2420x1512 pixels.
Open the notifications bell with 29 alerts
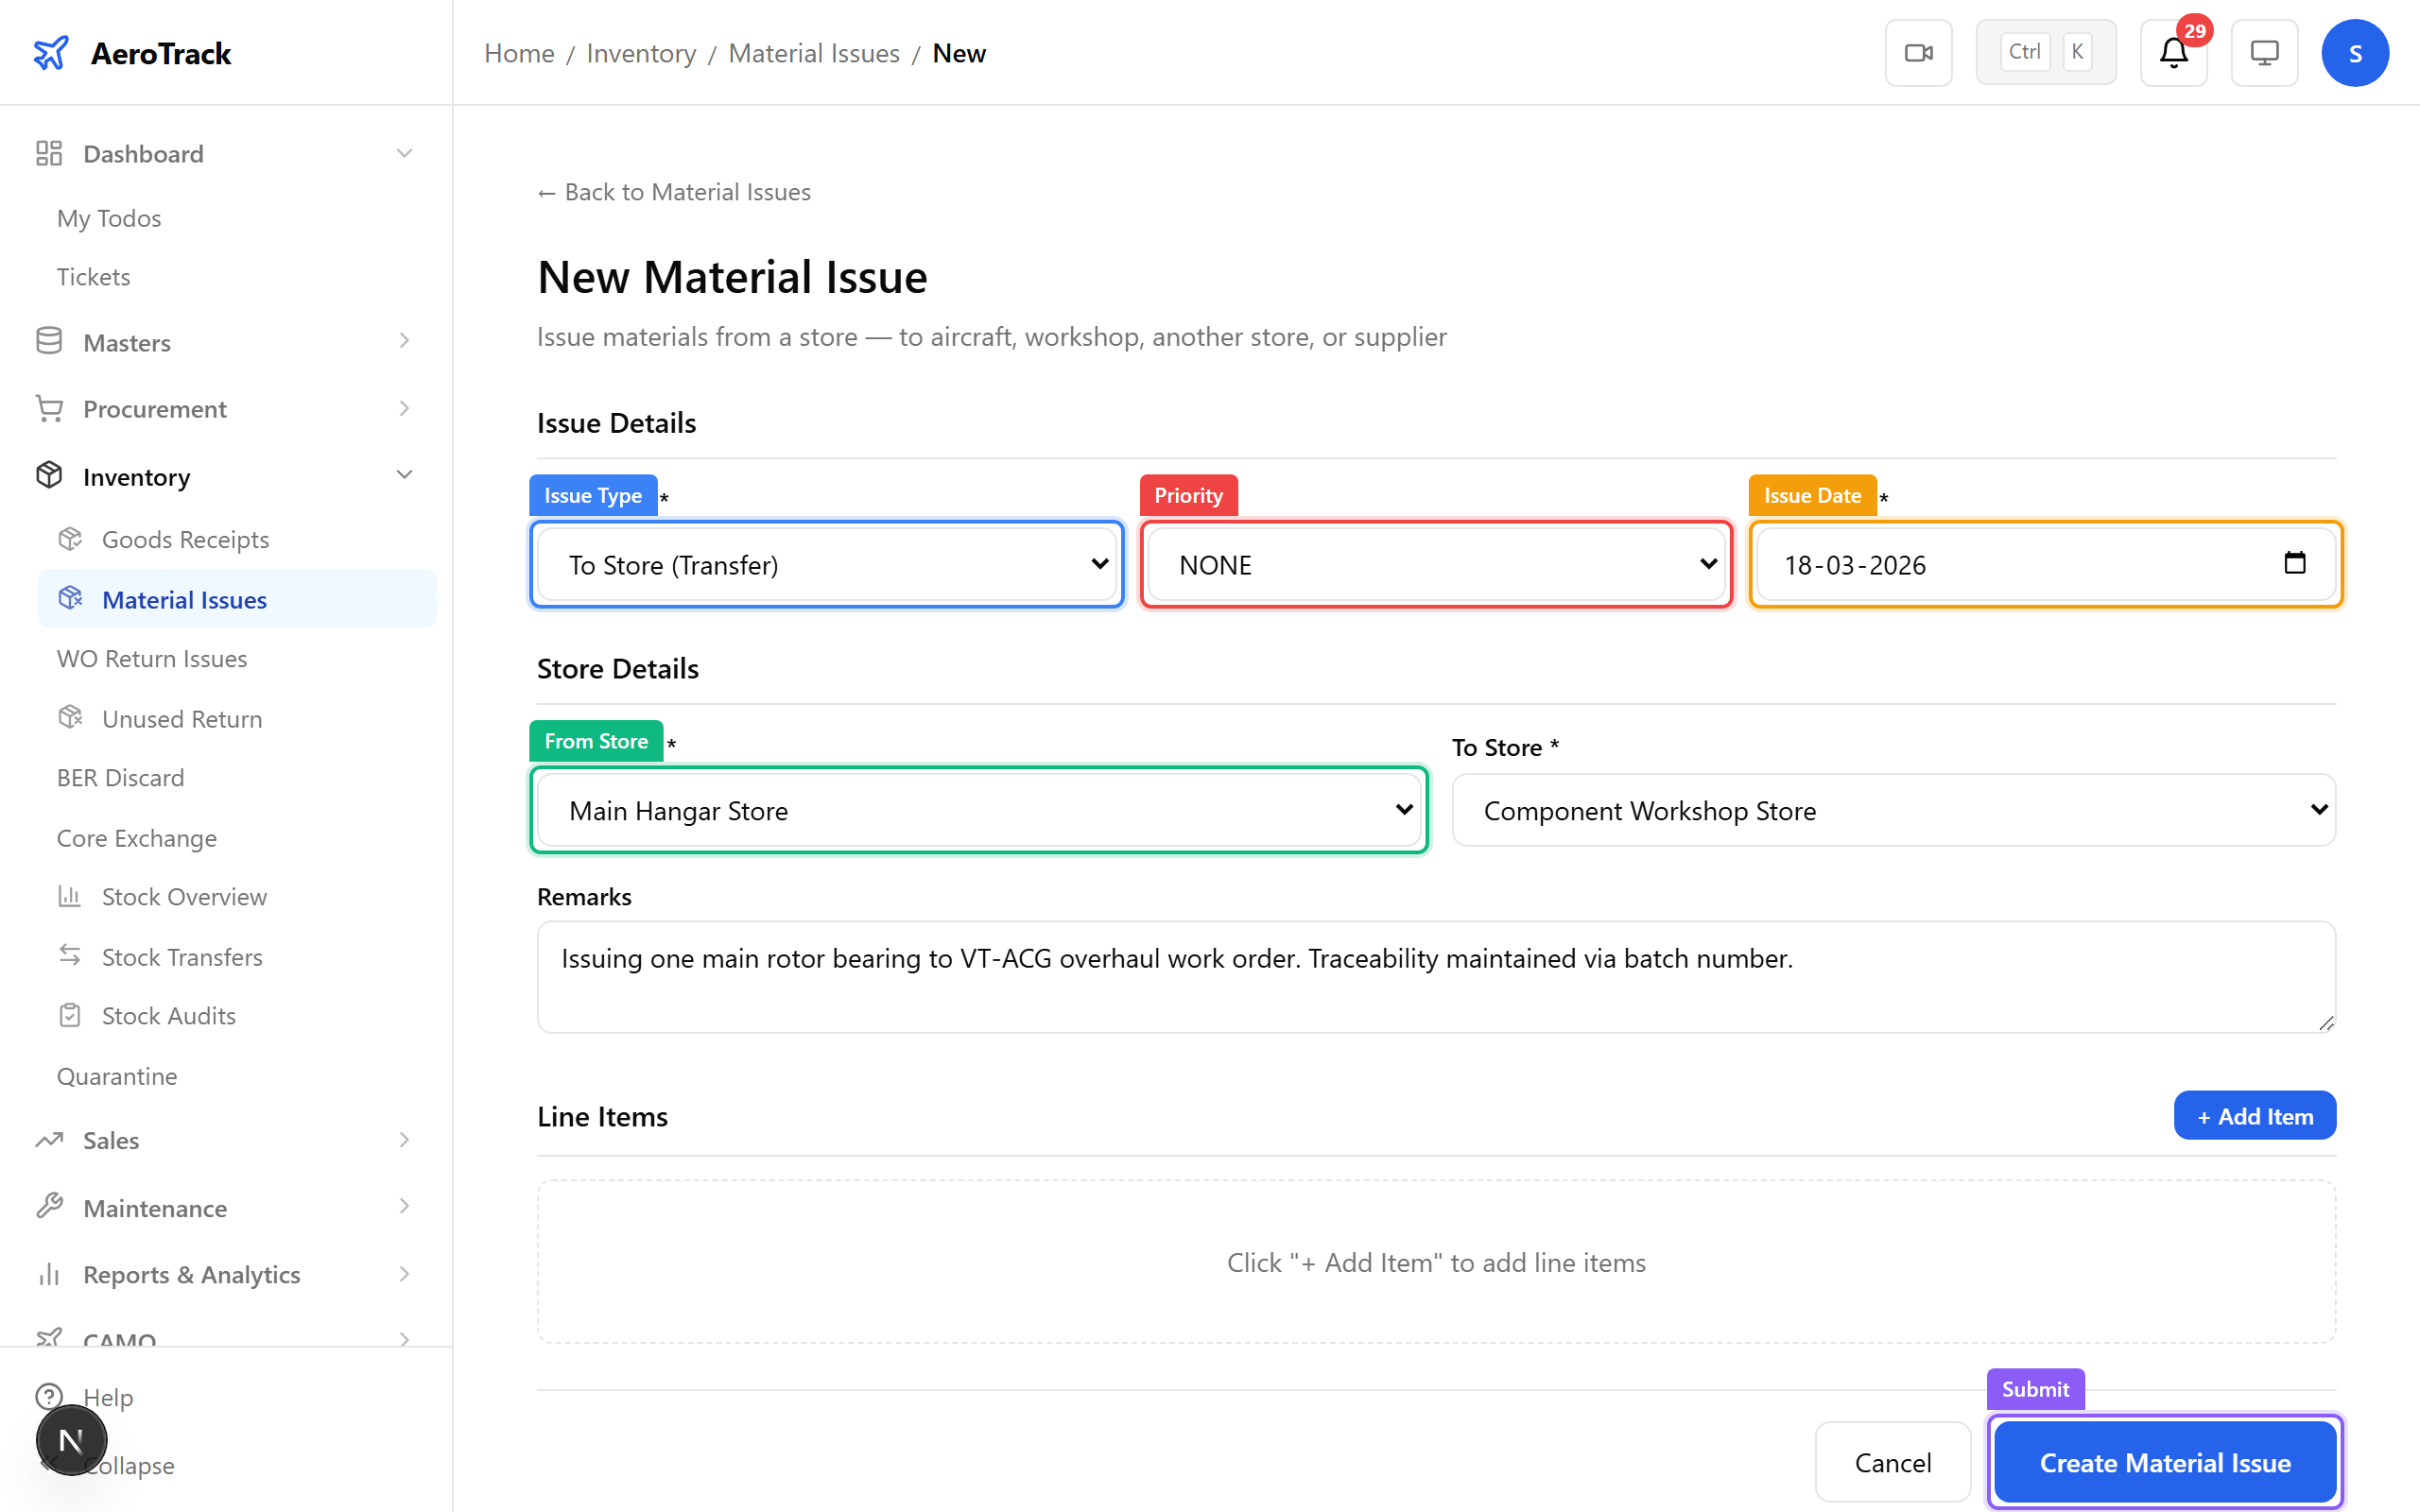[2174, 52]
